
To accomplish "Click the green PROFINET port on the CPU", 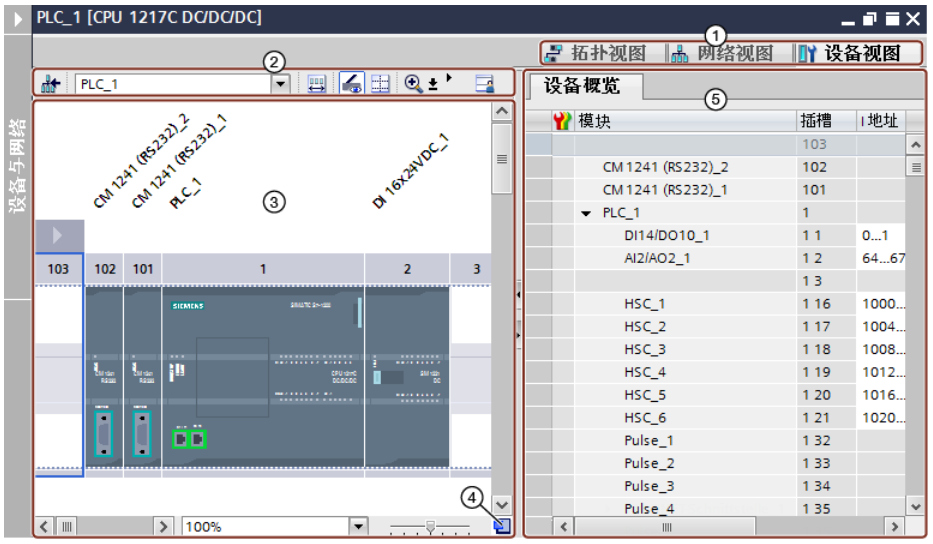I will click(x=189, y=439).
